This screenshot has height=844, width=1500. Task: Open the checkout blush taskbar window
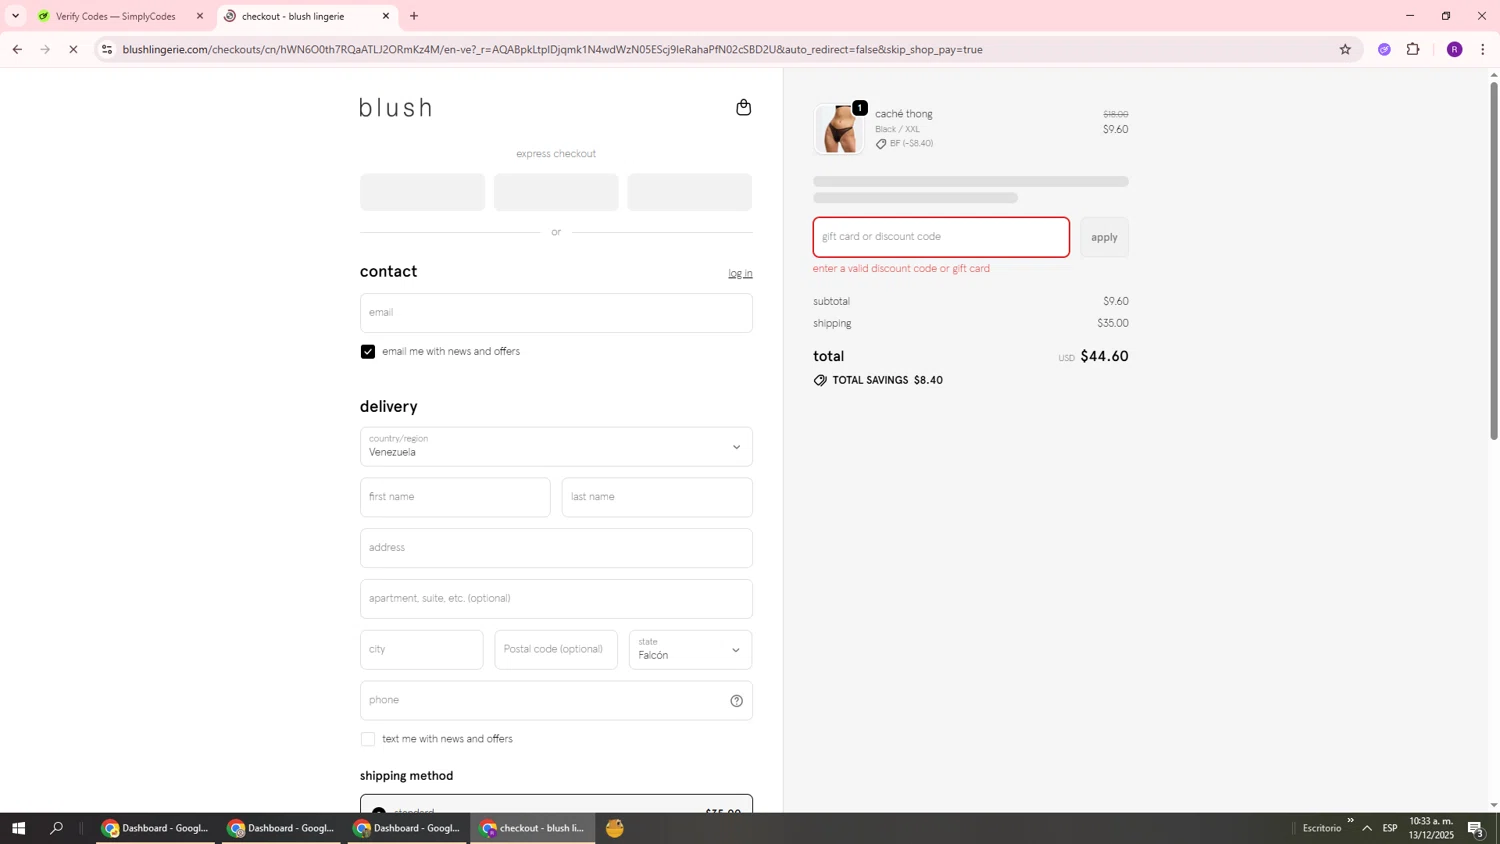[533, 828]
